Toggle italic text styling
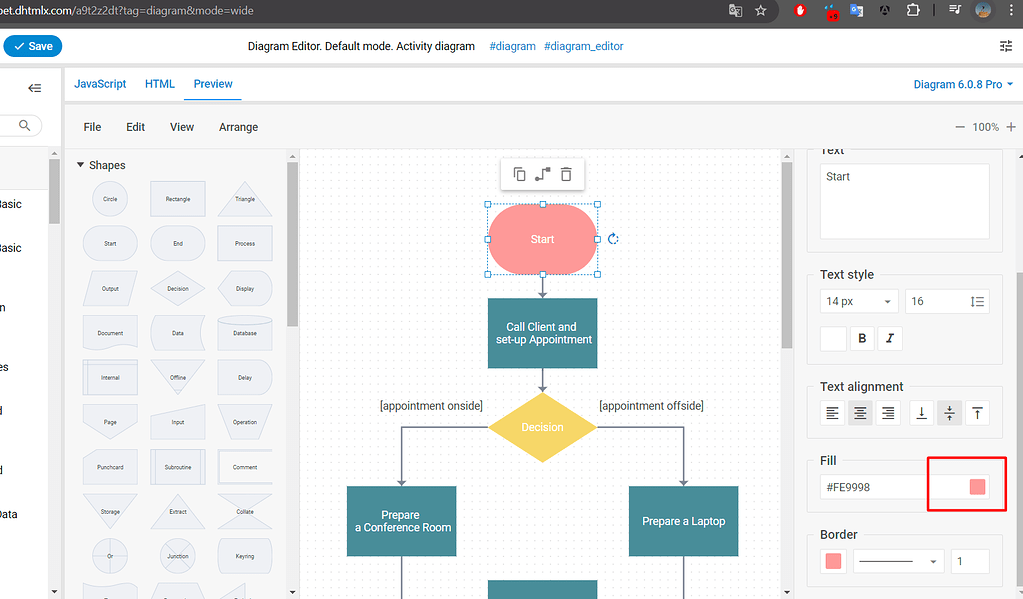The image size is (1023, 599). pyautogui.click(x=889, y=337)
